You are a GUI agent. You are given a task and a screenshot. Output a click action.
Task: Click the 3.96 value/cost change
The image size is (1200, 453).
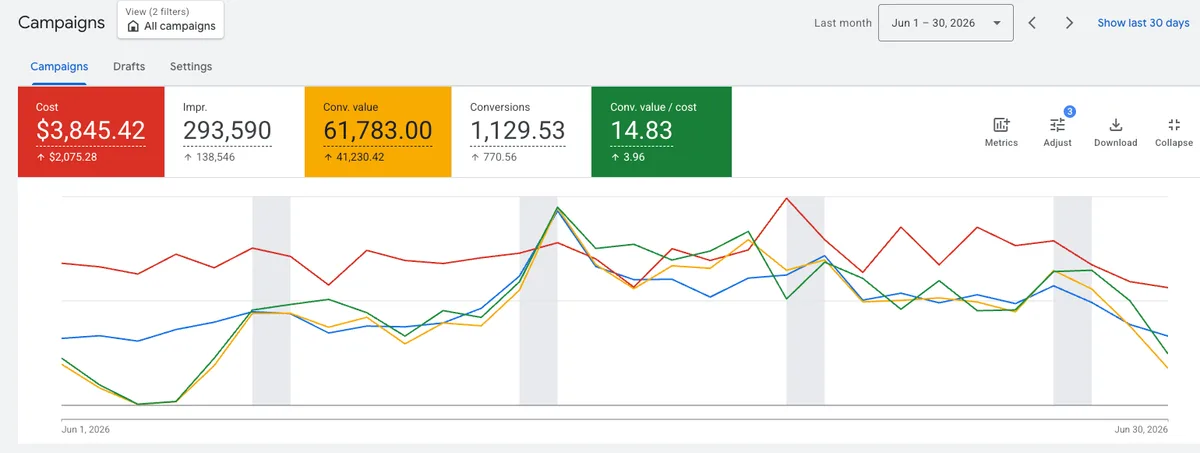(x=633, y=158)
